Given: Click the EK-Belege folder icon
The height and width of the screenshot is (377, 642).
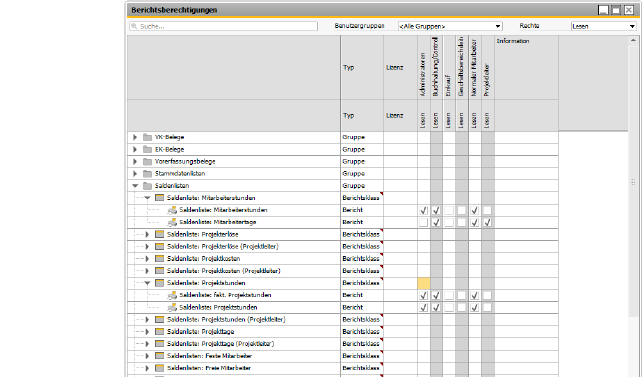Looking at the screenshot, I should click(147, 149).
